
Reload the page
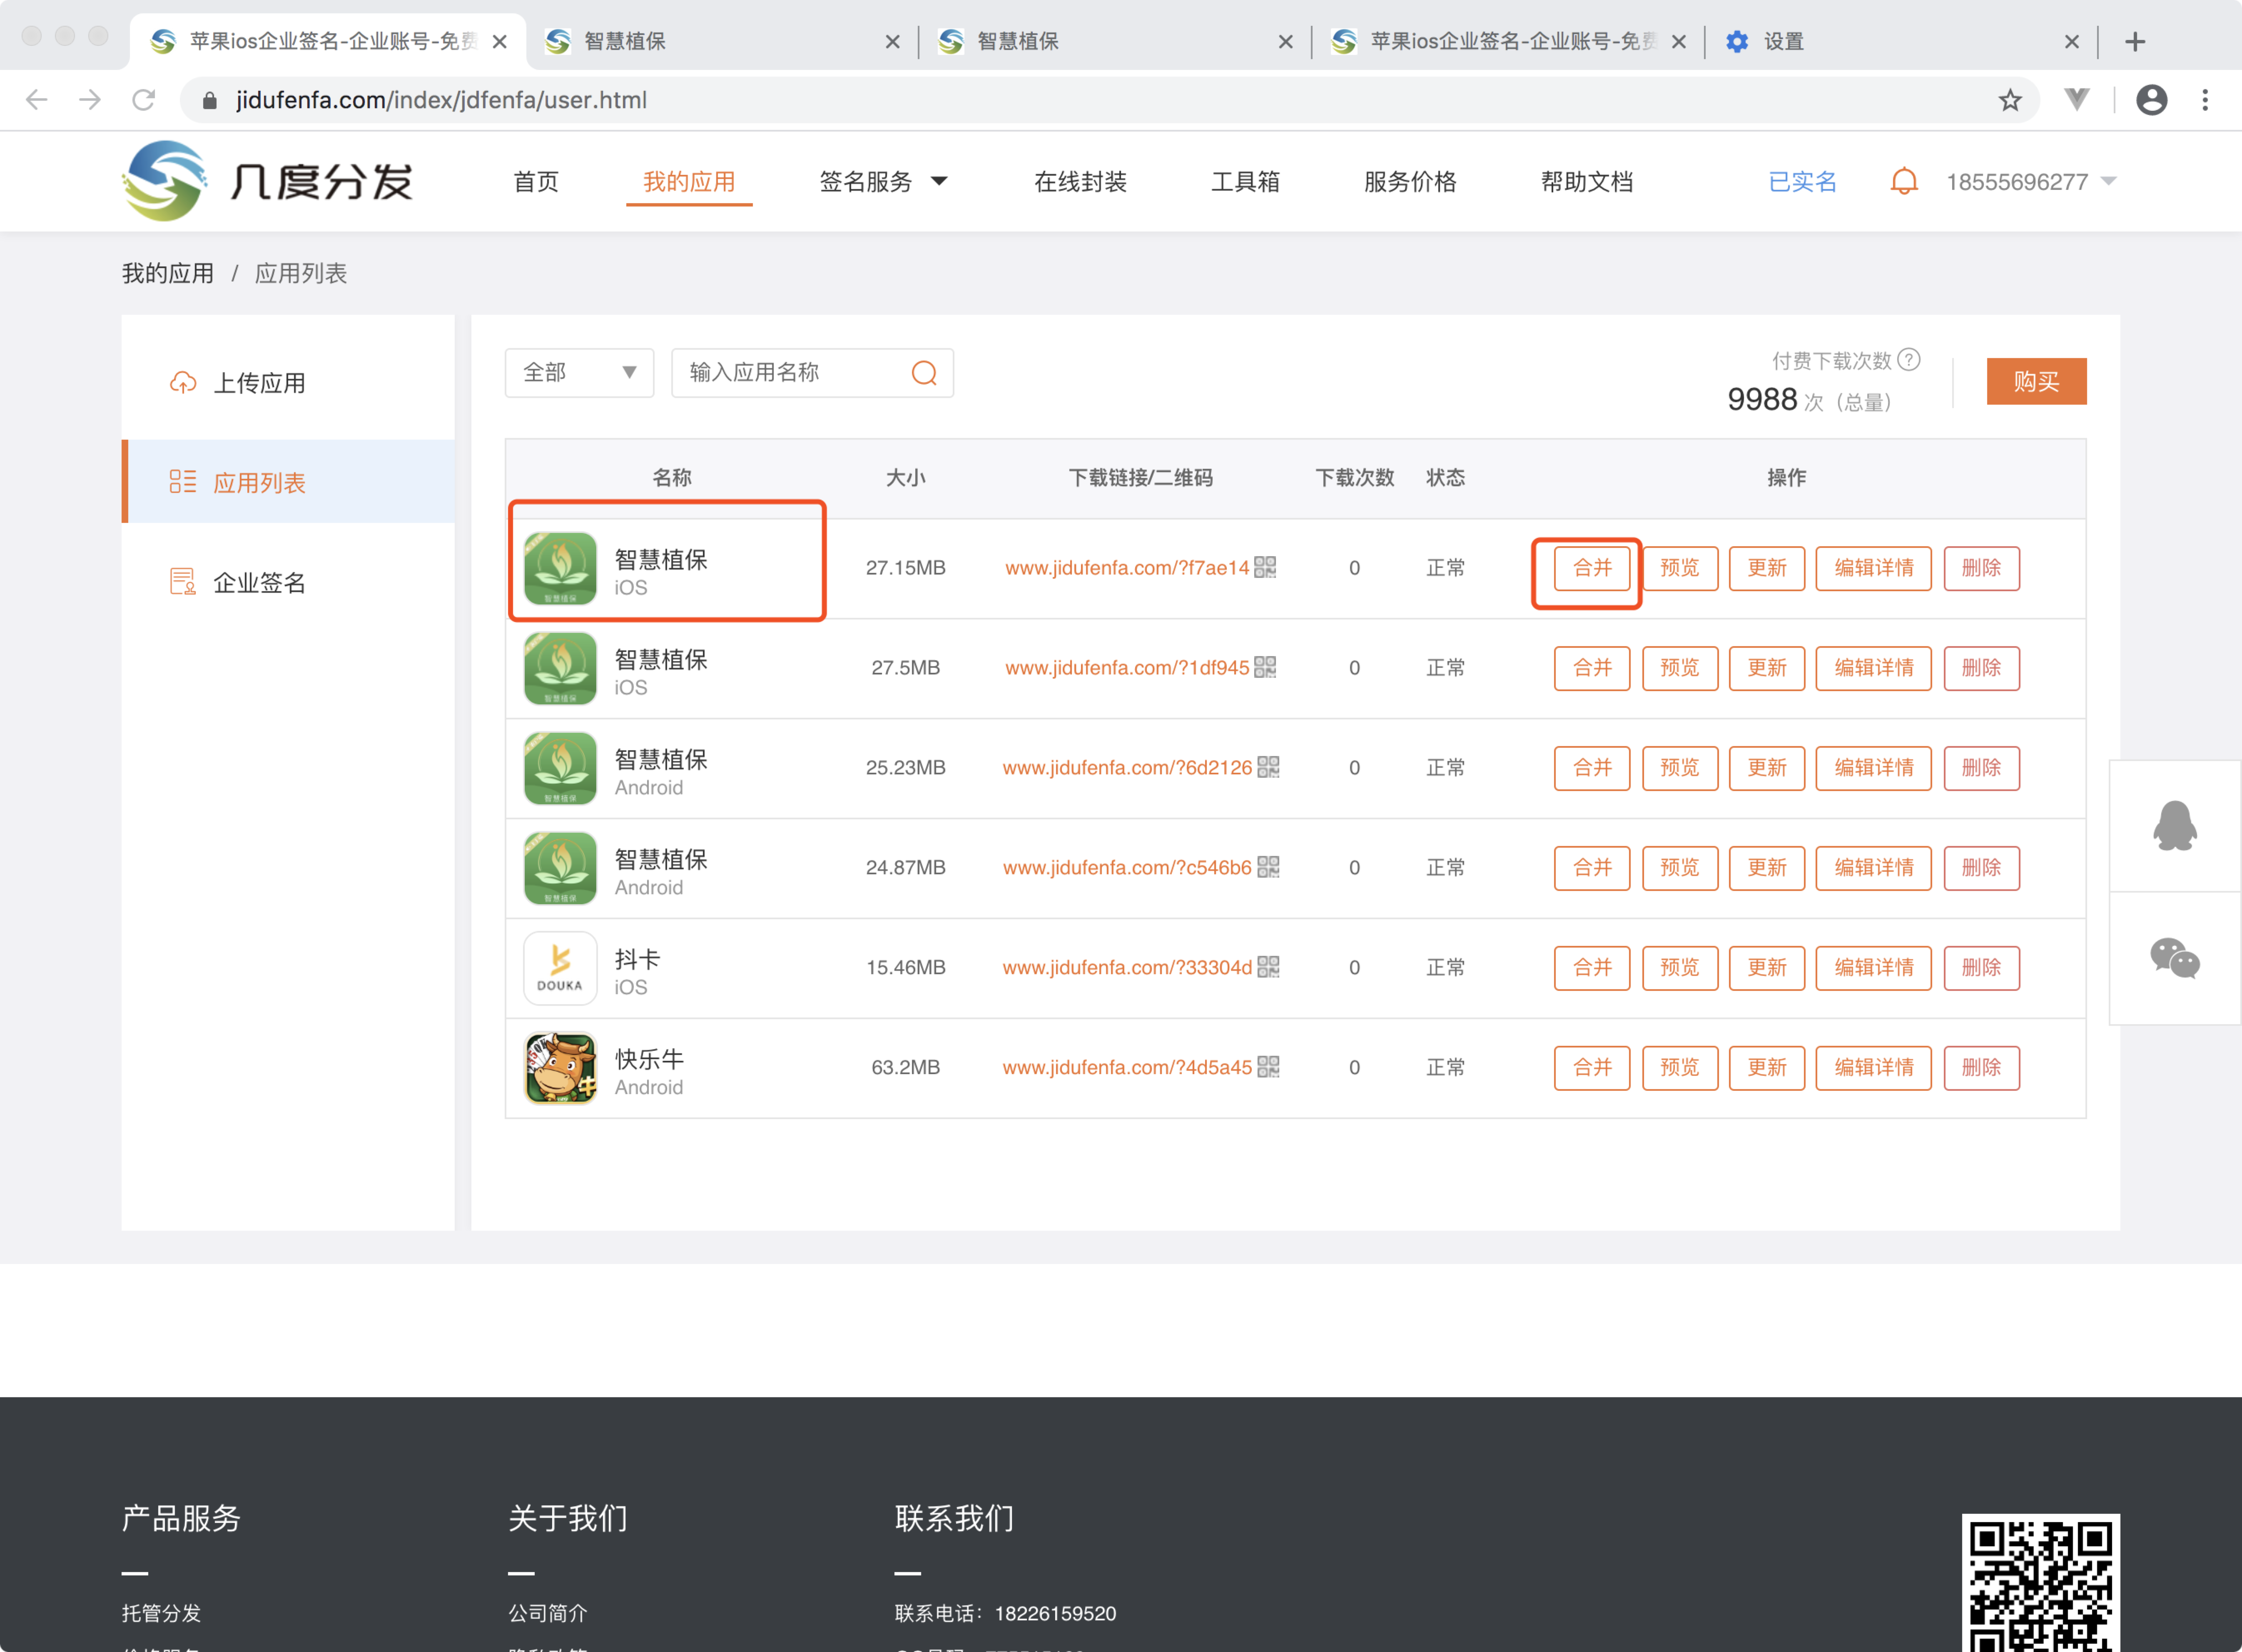pyautogui.click(x=144, y=100)
